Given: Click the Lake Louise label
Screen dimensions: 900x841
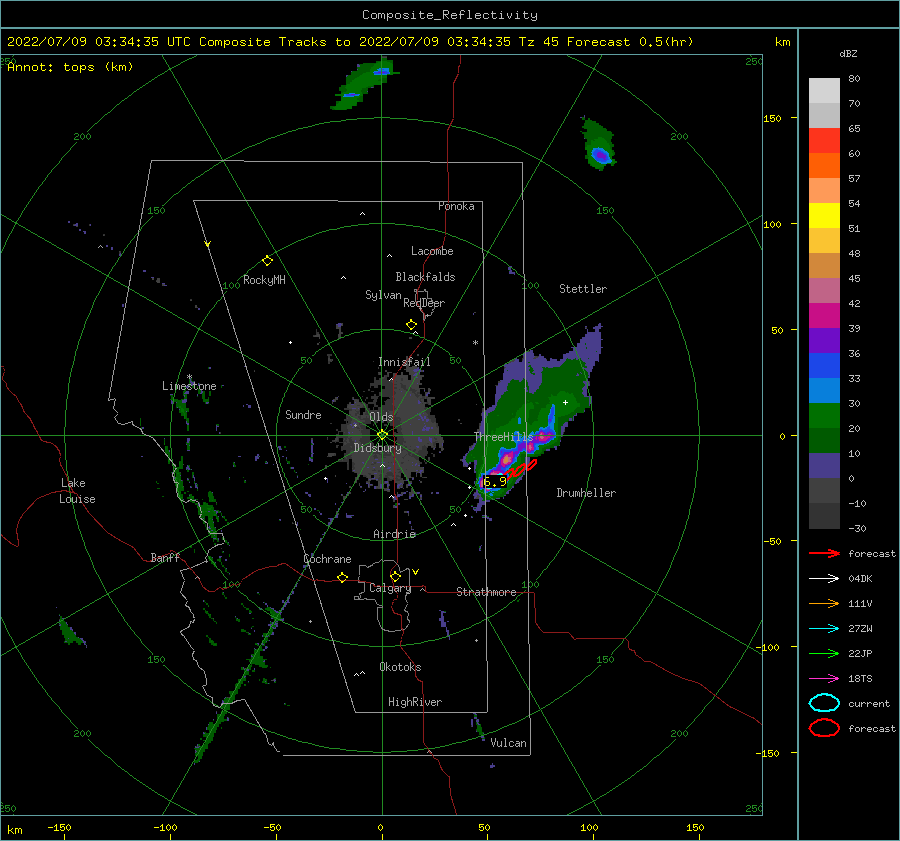Looking at the screenshot, I should click(77, 491).
